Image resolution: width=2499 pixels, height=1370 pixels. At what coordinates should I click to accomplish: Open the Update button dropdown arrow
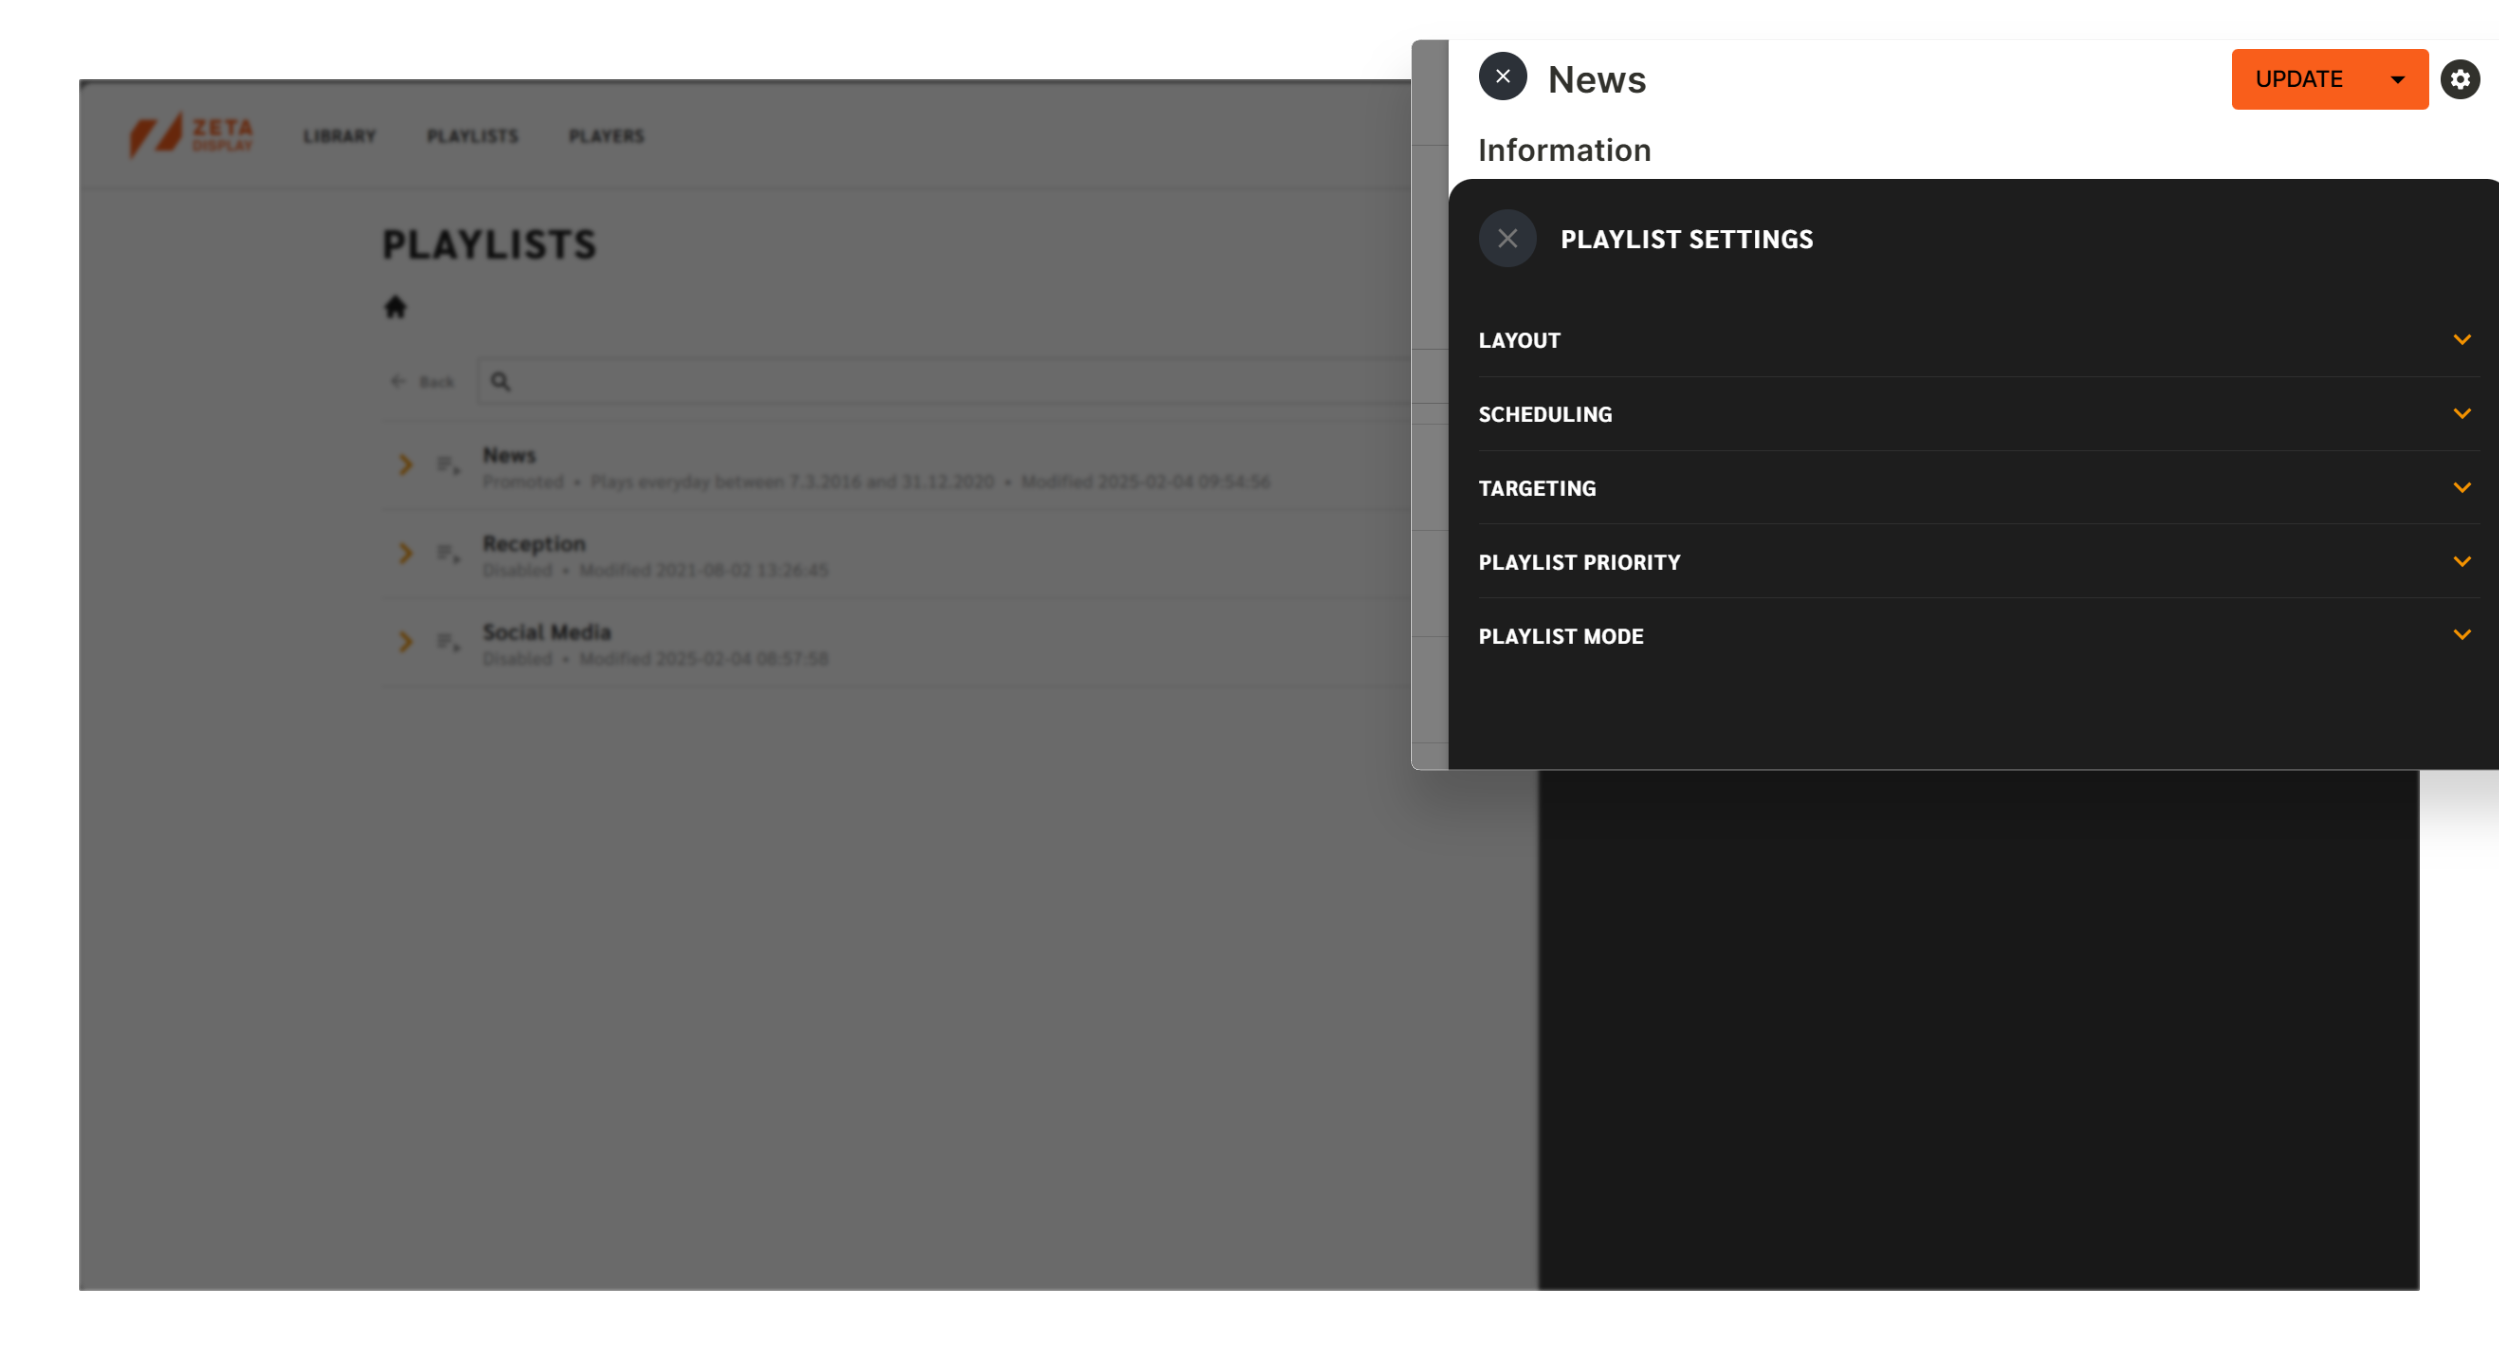click(2397, 79)
